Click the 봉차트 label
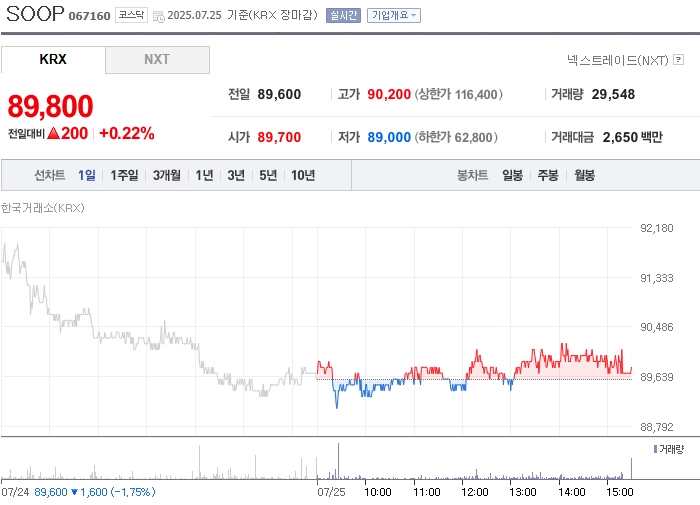The width and height of the screenshot is (700, 505). [472, 175]
